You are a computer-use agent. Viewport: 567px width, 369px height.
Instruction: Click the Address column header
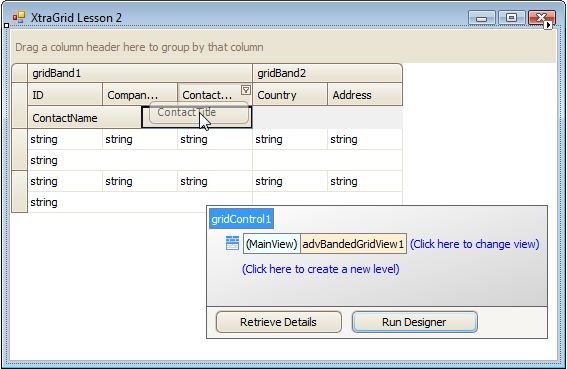365,95
